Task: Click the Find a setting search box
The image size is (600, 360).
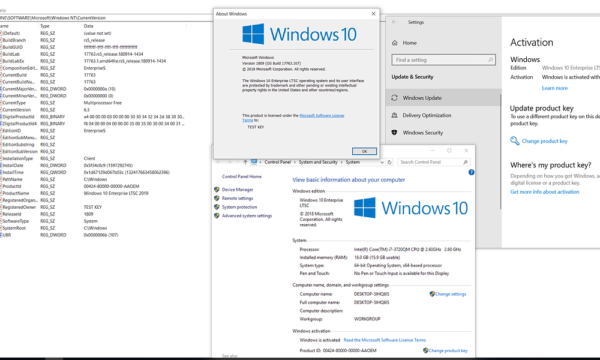Action: (443, 60)
